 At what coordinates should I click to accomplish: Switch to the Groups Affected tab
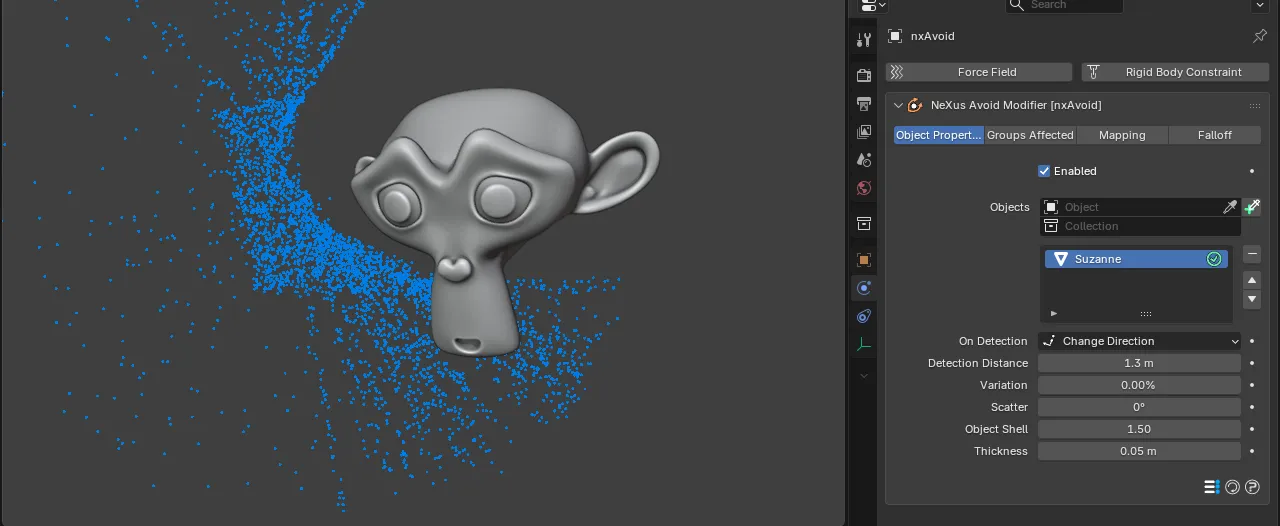tap(1030, 135)
